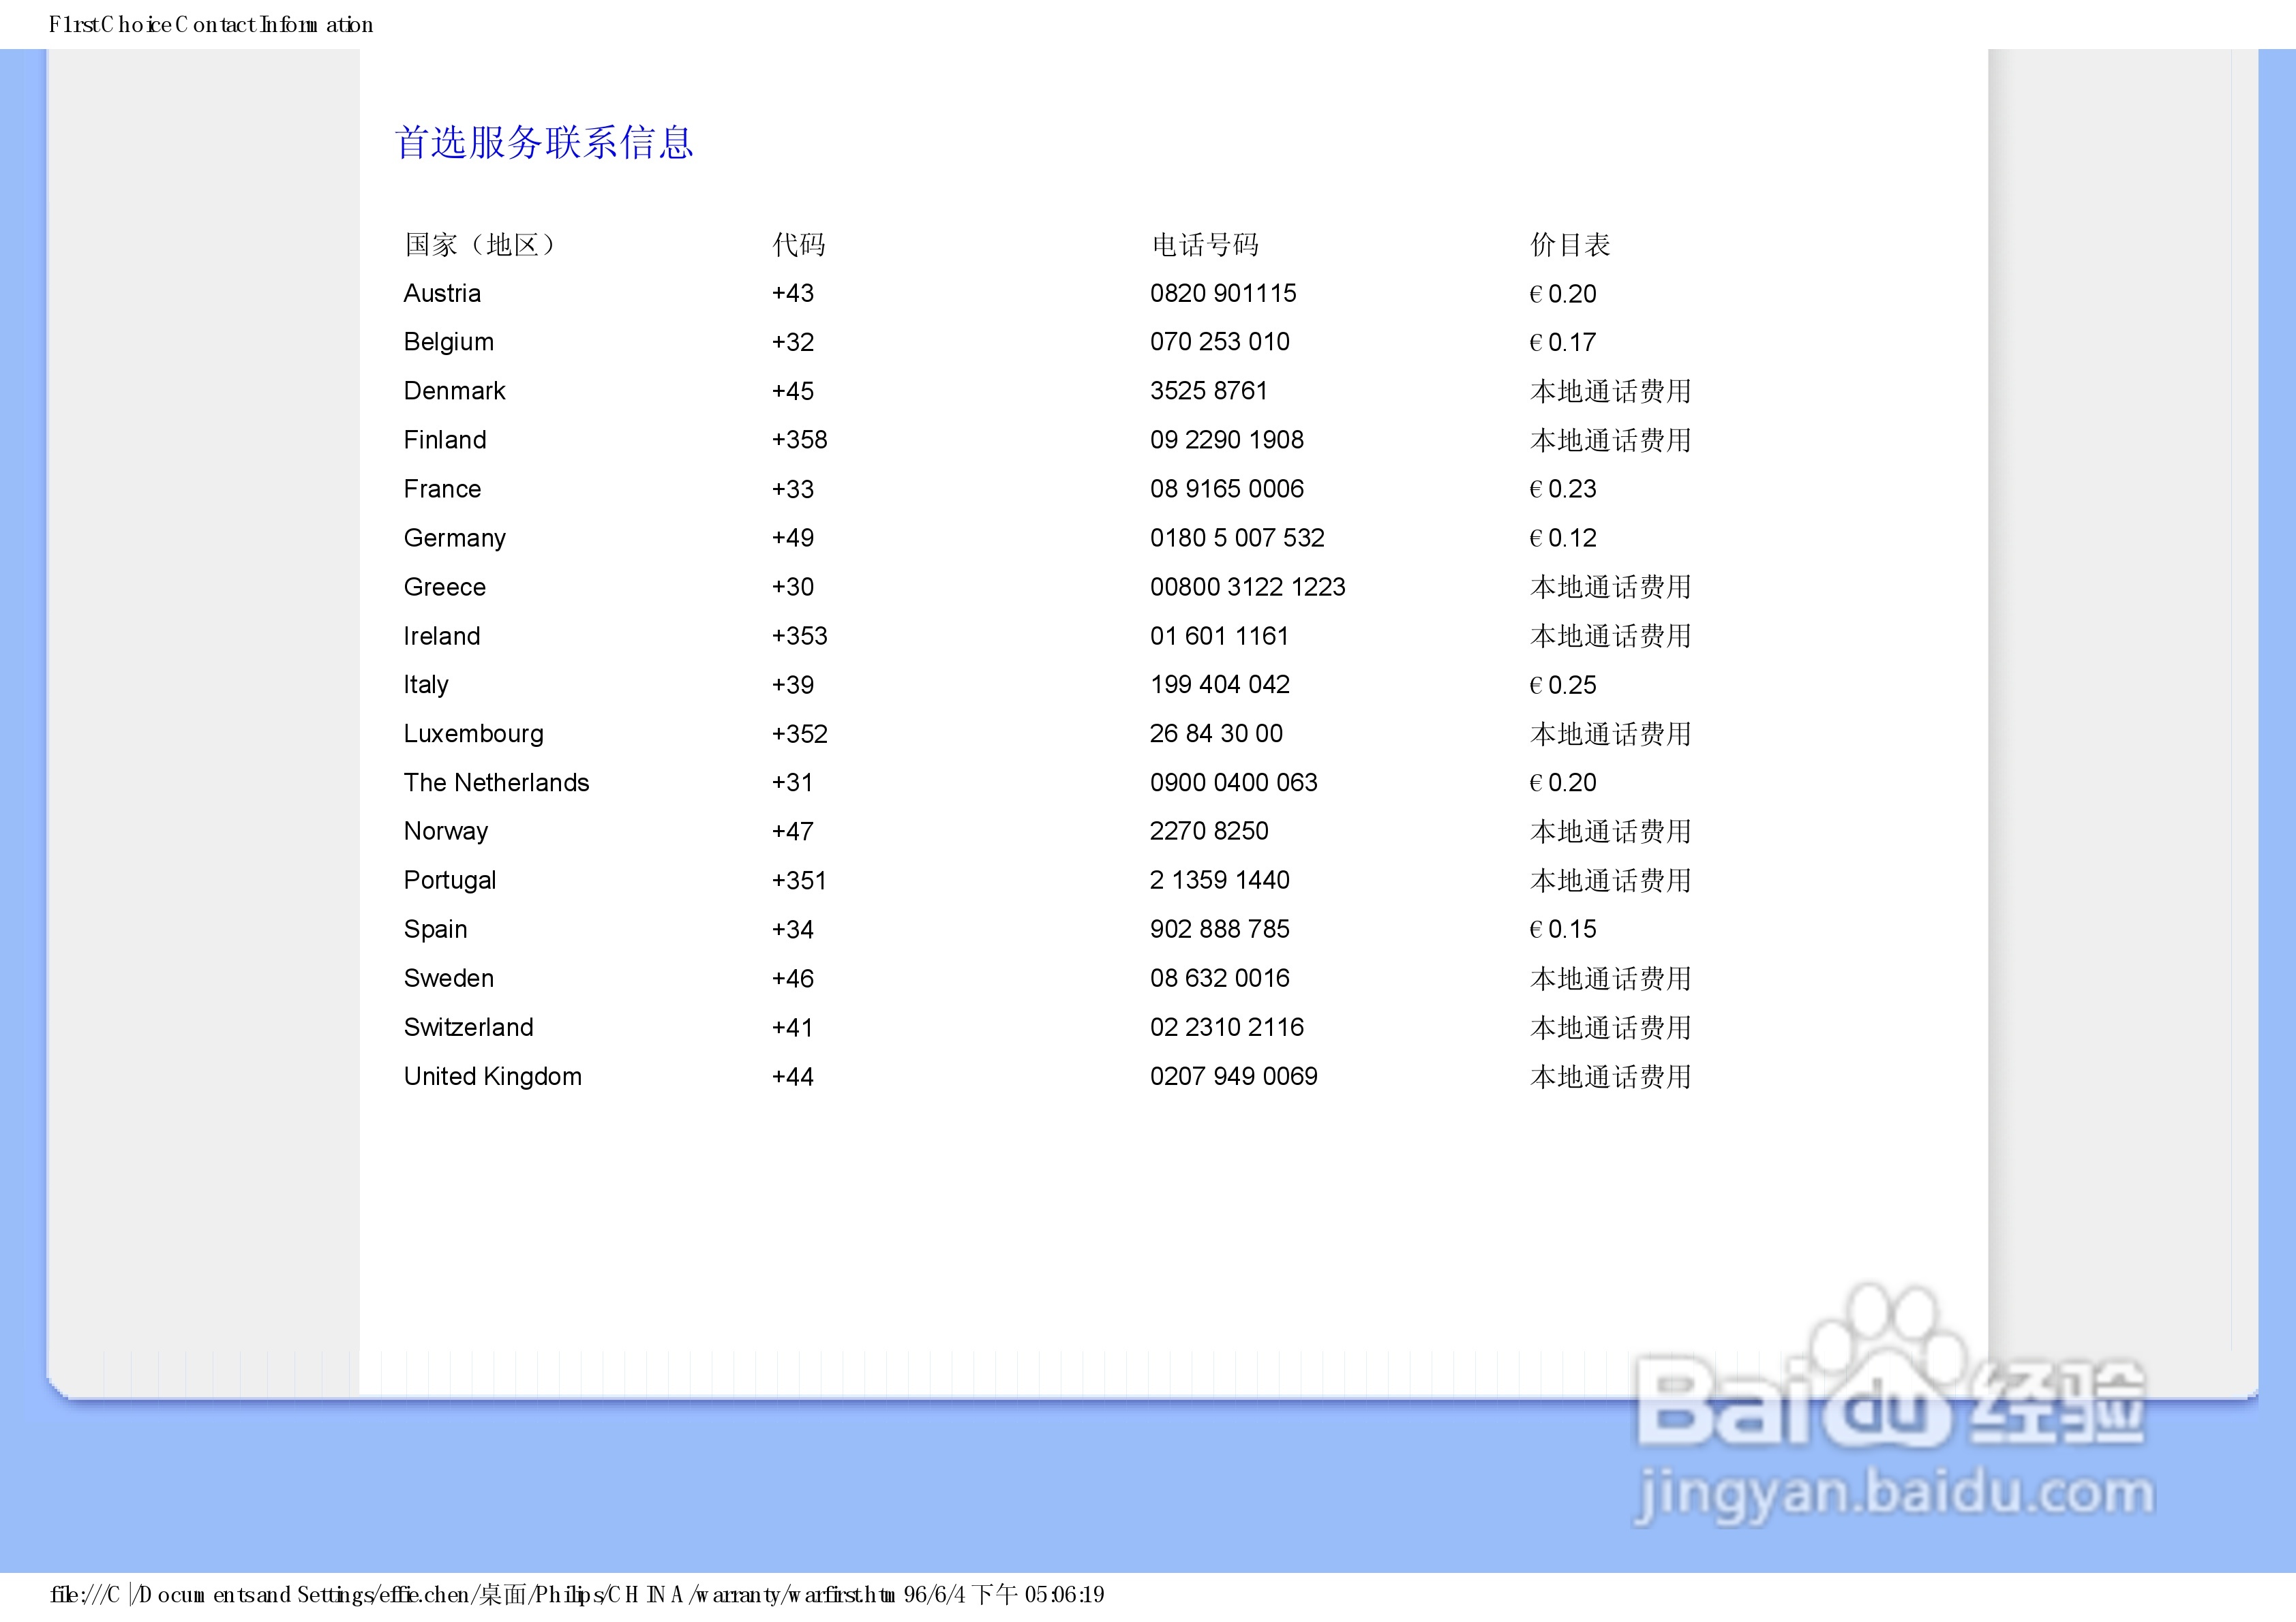2296x1622 pixels.
Task: Click the Austria row entry
Action: [x=442, y=293]
